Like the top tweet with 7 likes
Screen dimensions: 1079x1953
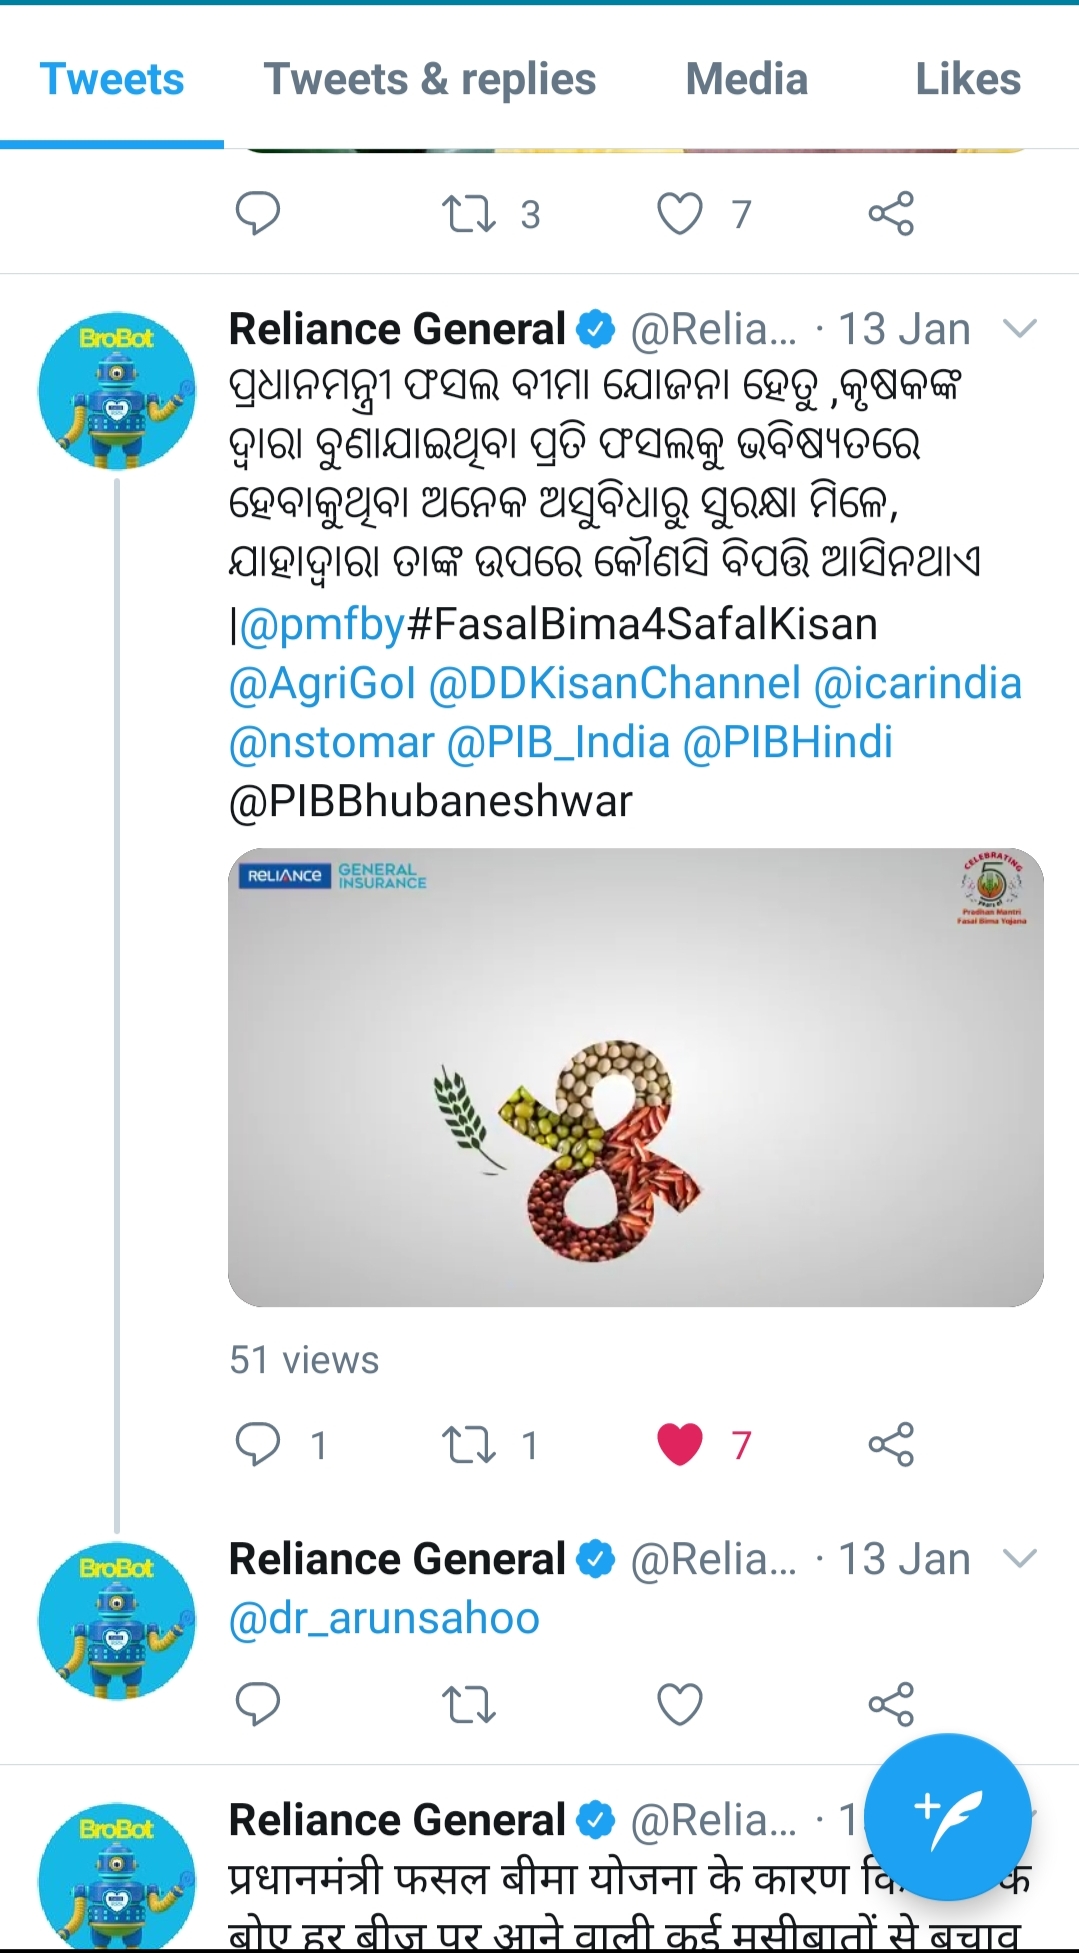coord(680,214)
